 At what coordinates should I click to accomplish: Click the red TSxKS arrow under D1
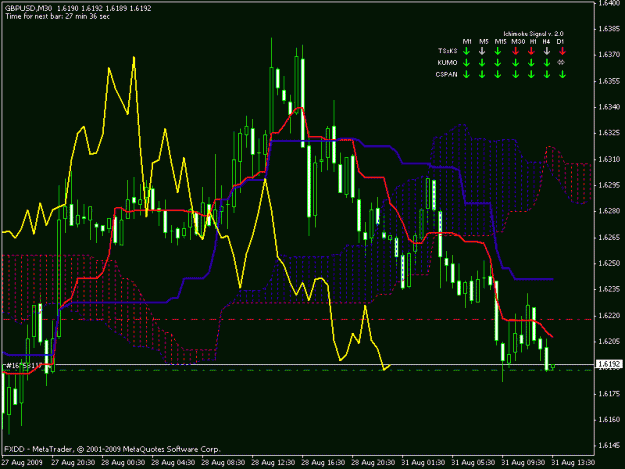[x=562, y=51]
